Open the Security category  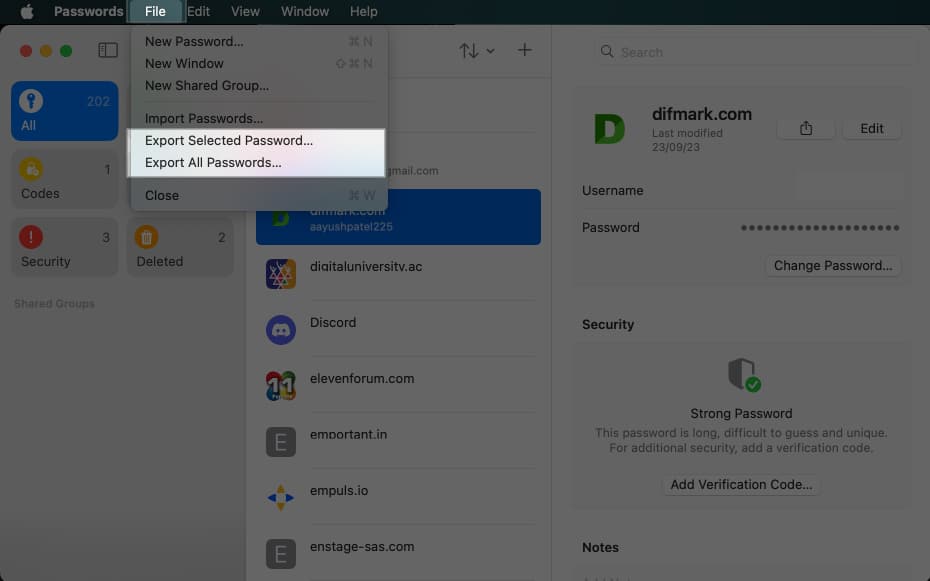[65, 247]
